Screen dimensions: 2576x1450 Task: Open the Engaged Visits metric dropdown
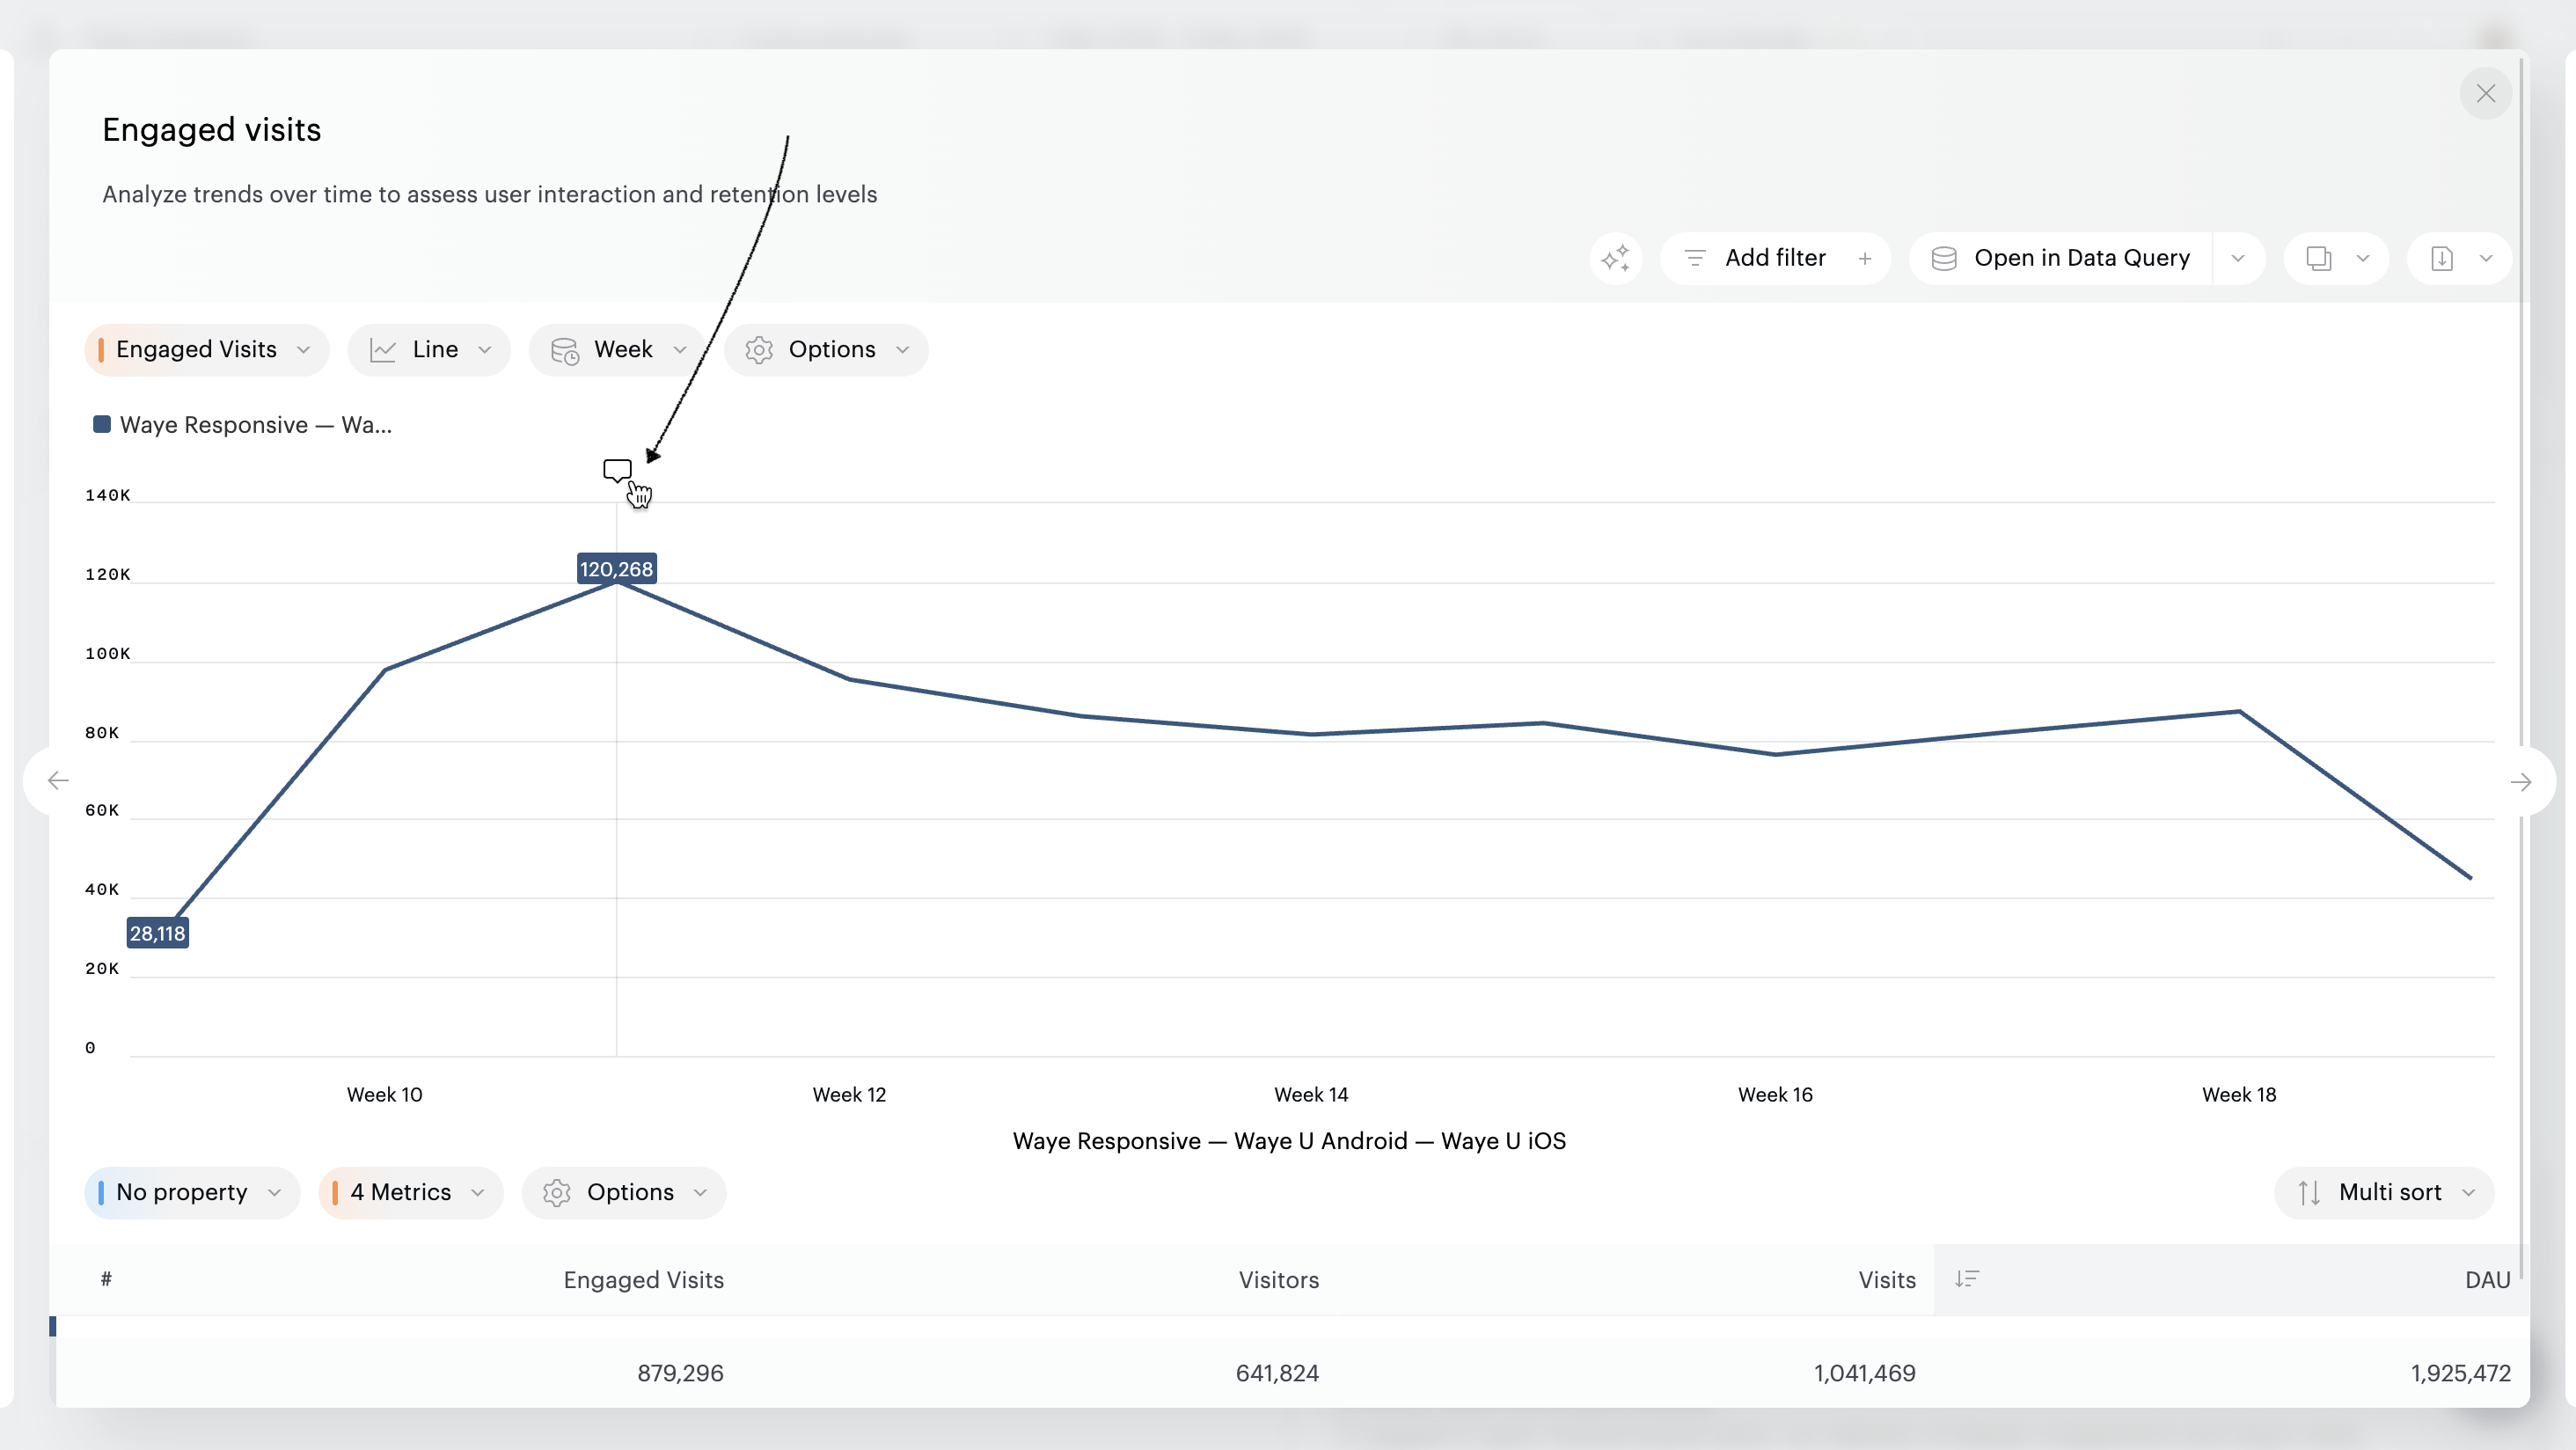point(206,349)
